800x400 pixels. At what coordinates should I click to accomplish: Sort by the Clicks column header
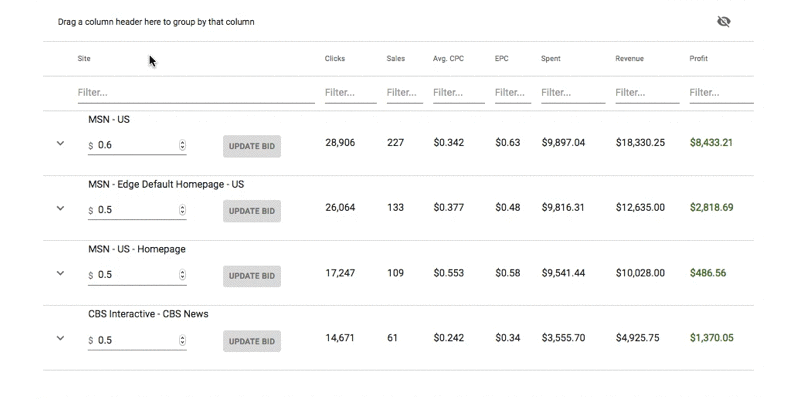click(335, 59)
